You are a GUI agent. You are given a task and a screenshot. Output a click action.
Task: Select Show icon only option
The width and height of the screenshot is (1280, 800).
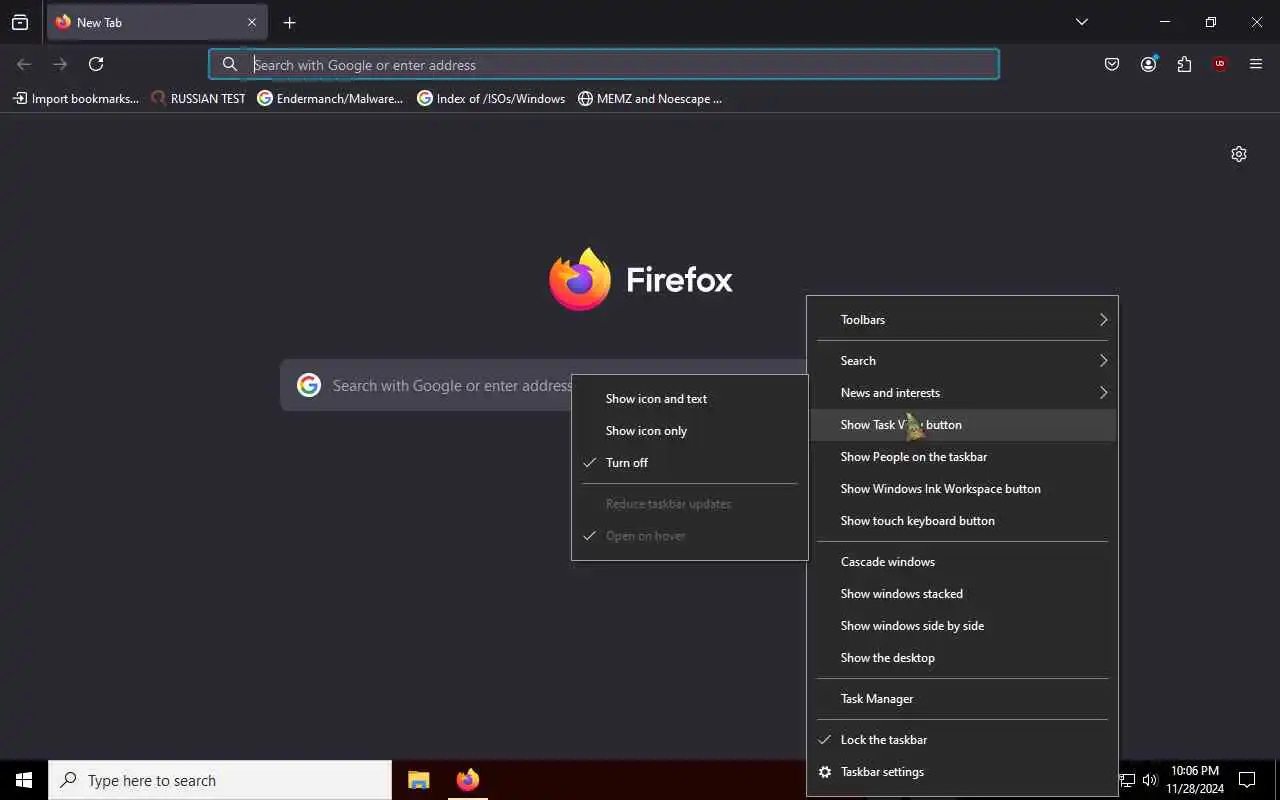[690, 431]
